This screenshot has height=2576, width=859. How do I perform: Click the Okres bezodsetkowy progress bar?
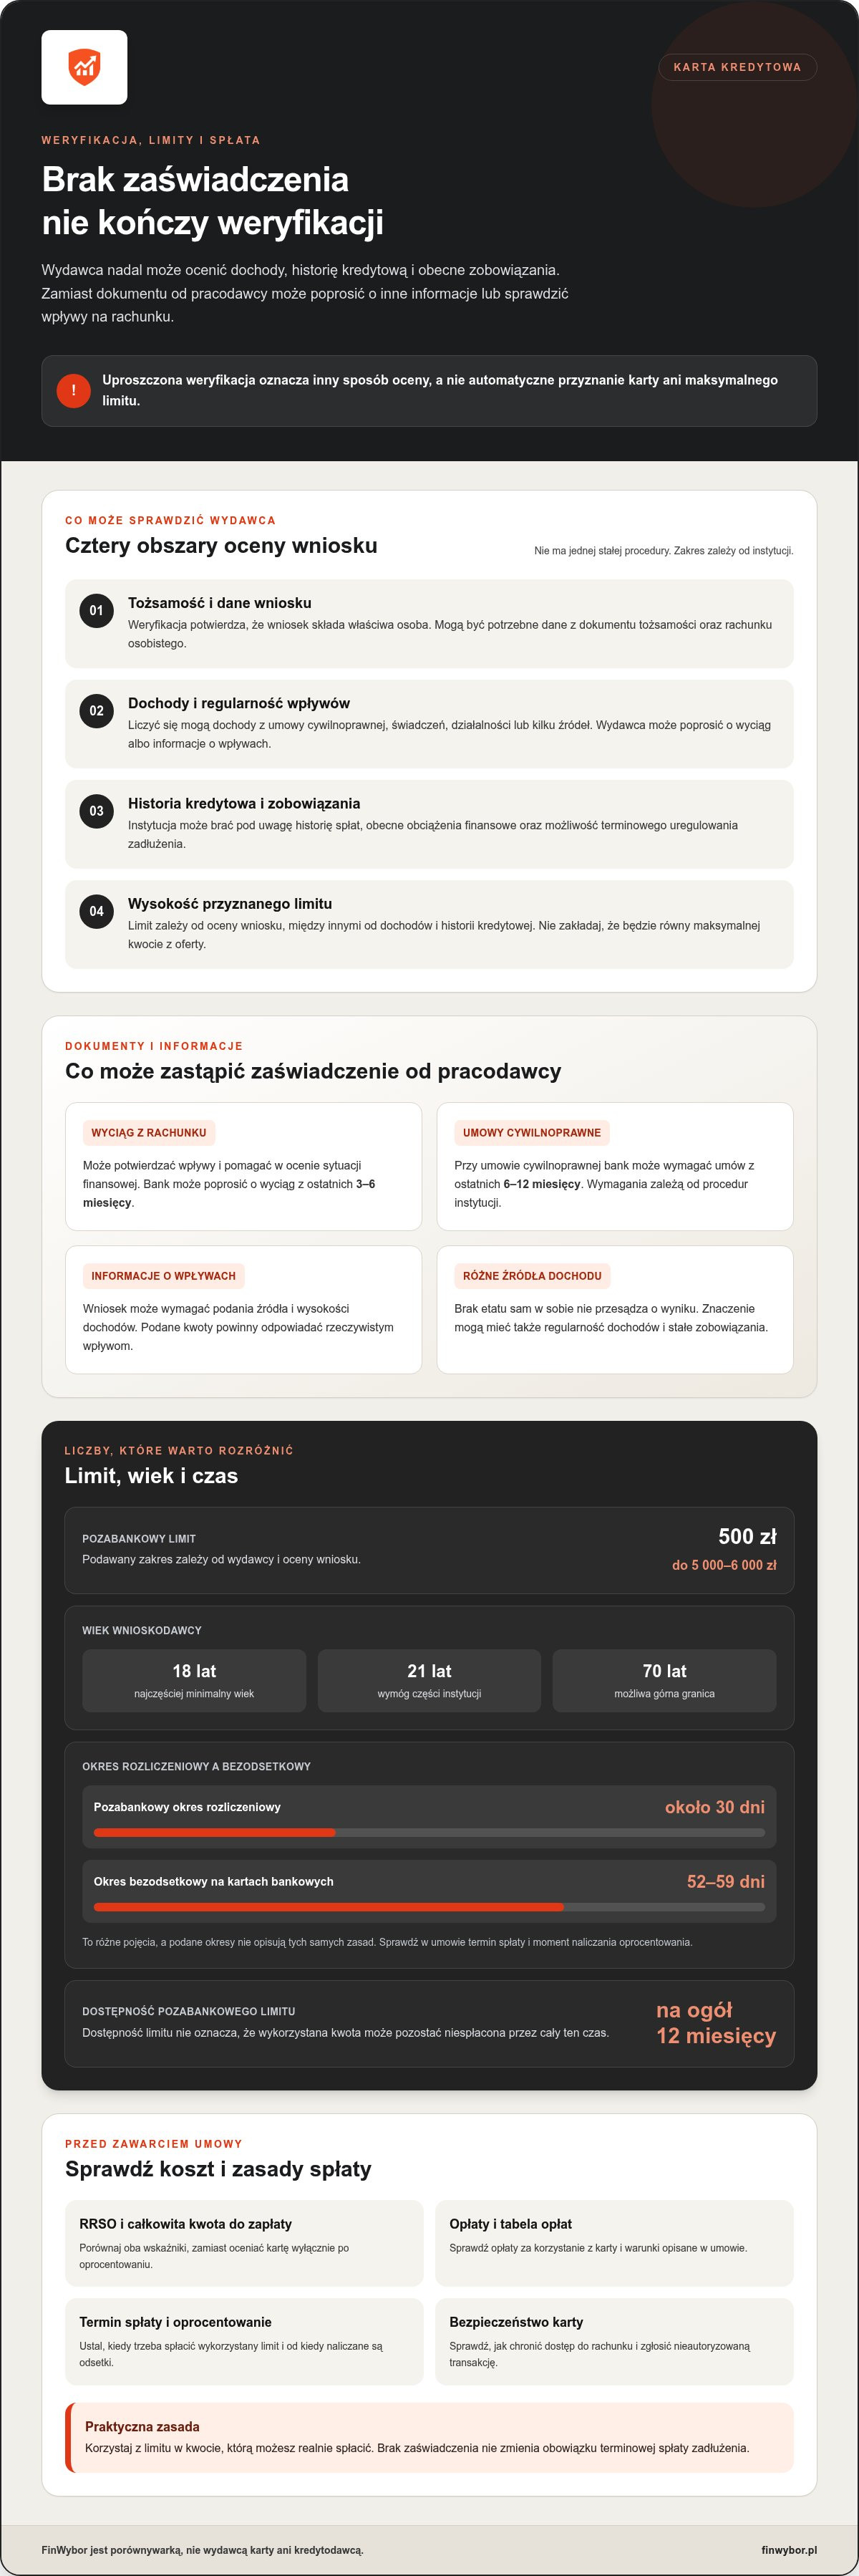429,1906
